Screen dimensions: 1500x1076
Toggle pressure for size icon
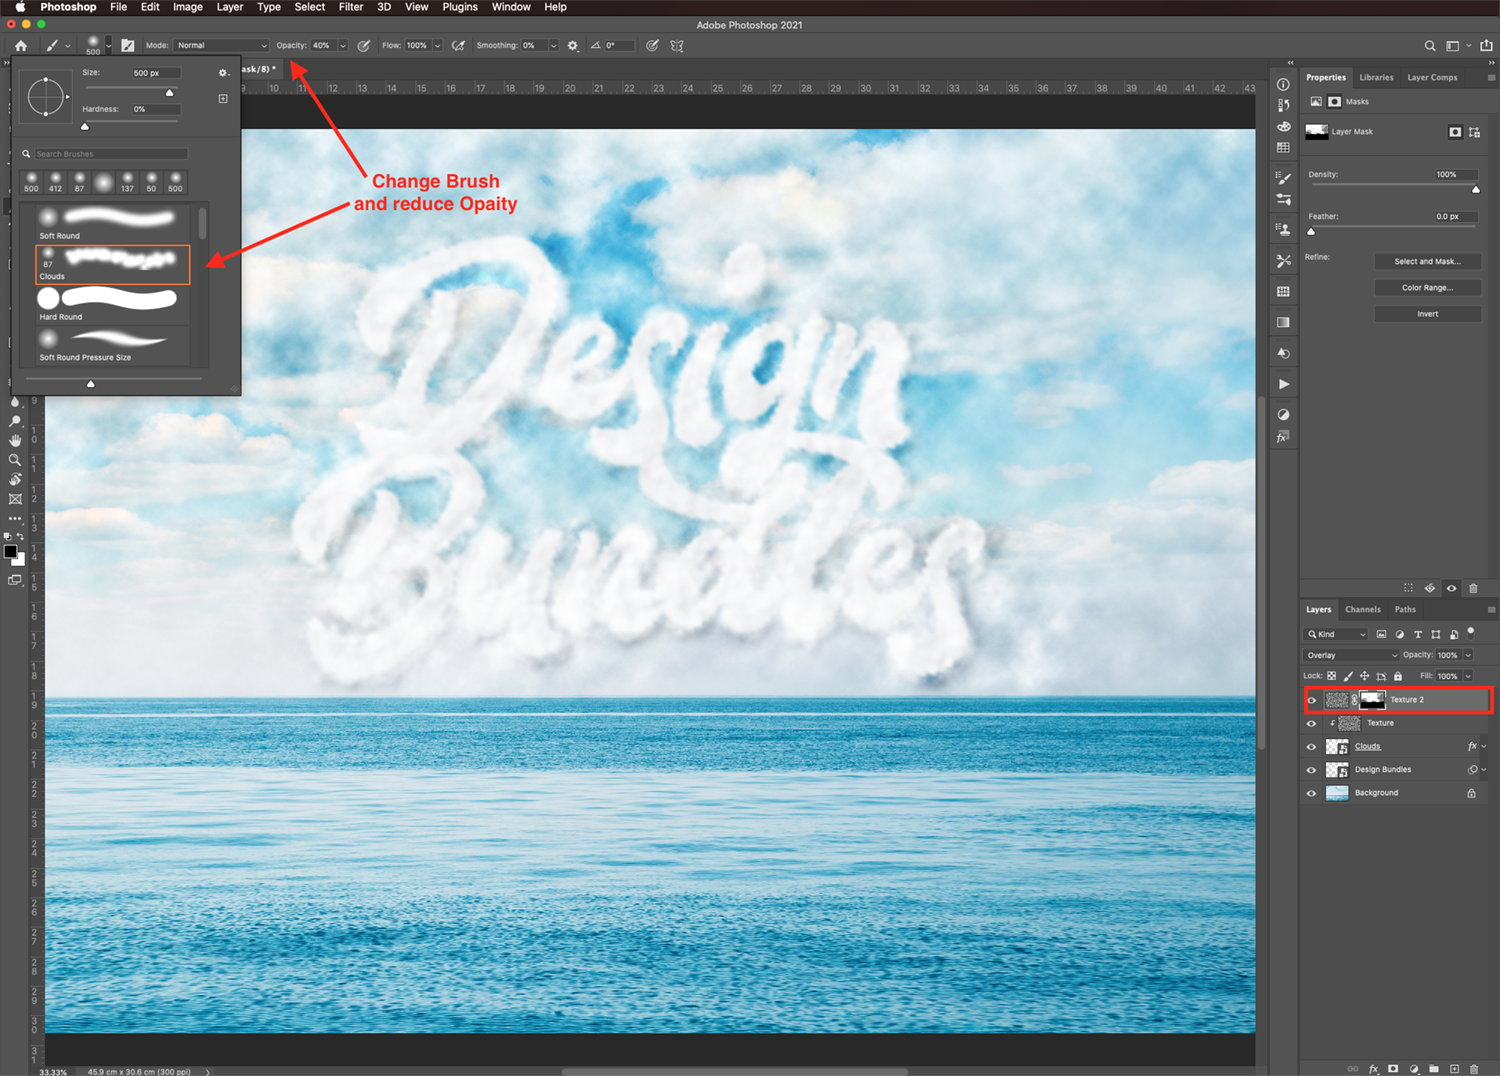click(x=652, y=45)
